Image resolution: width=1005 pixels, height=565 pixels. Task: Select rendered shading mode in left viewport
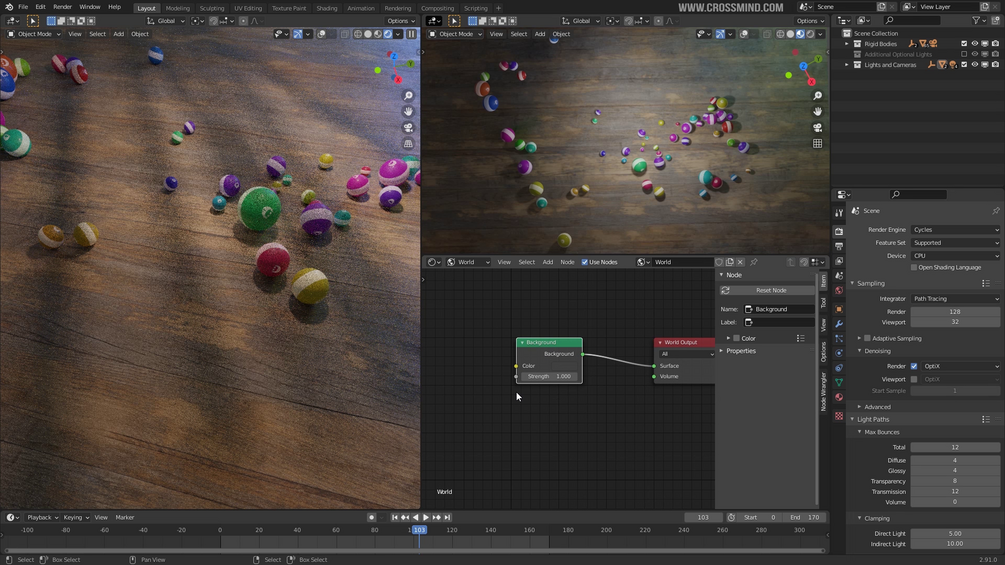click(388, 34)
